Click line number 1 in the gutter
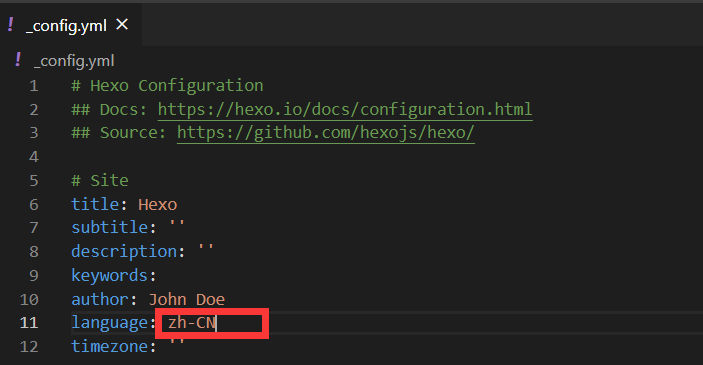Viewport: 703px width, 365px height. click(34, 86)
